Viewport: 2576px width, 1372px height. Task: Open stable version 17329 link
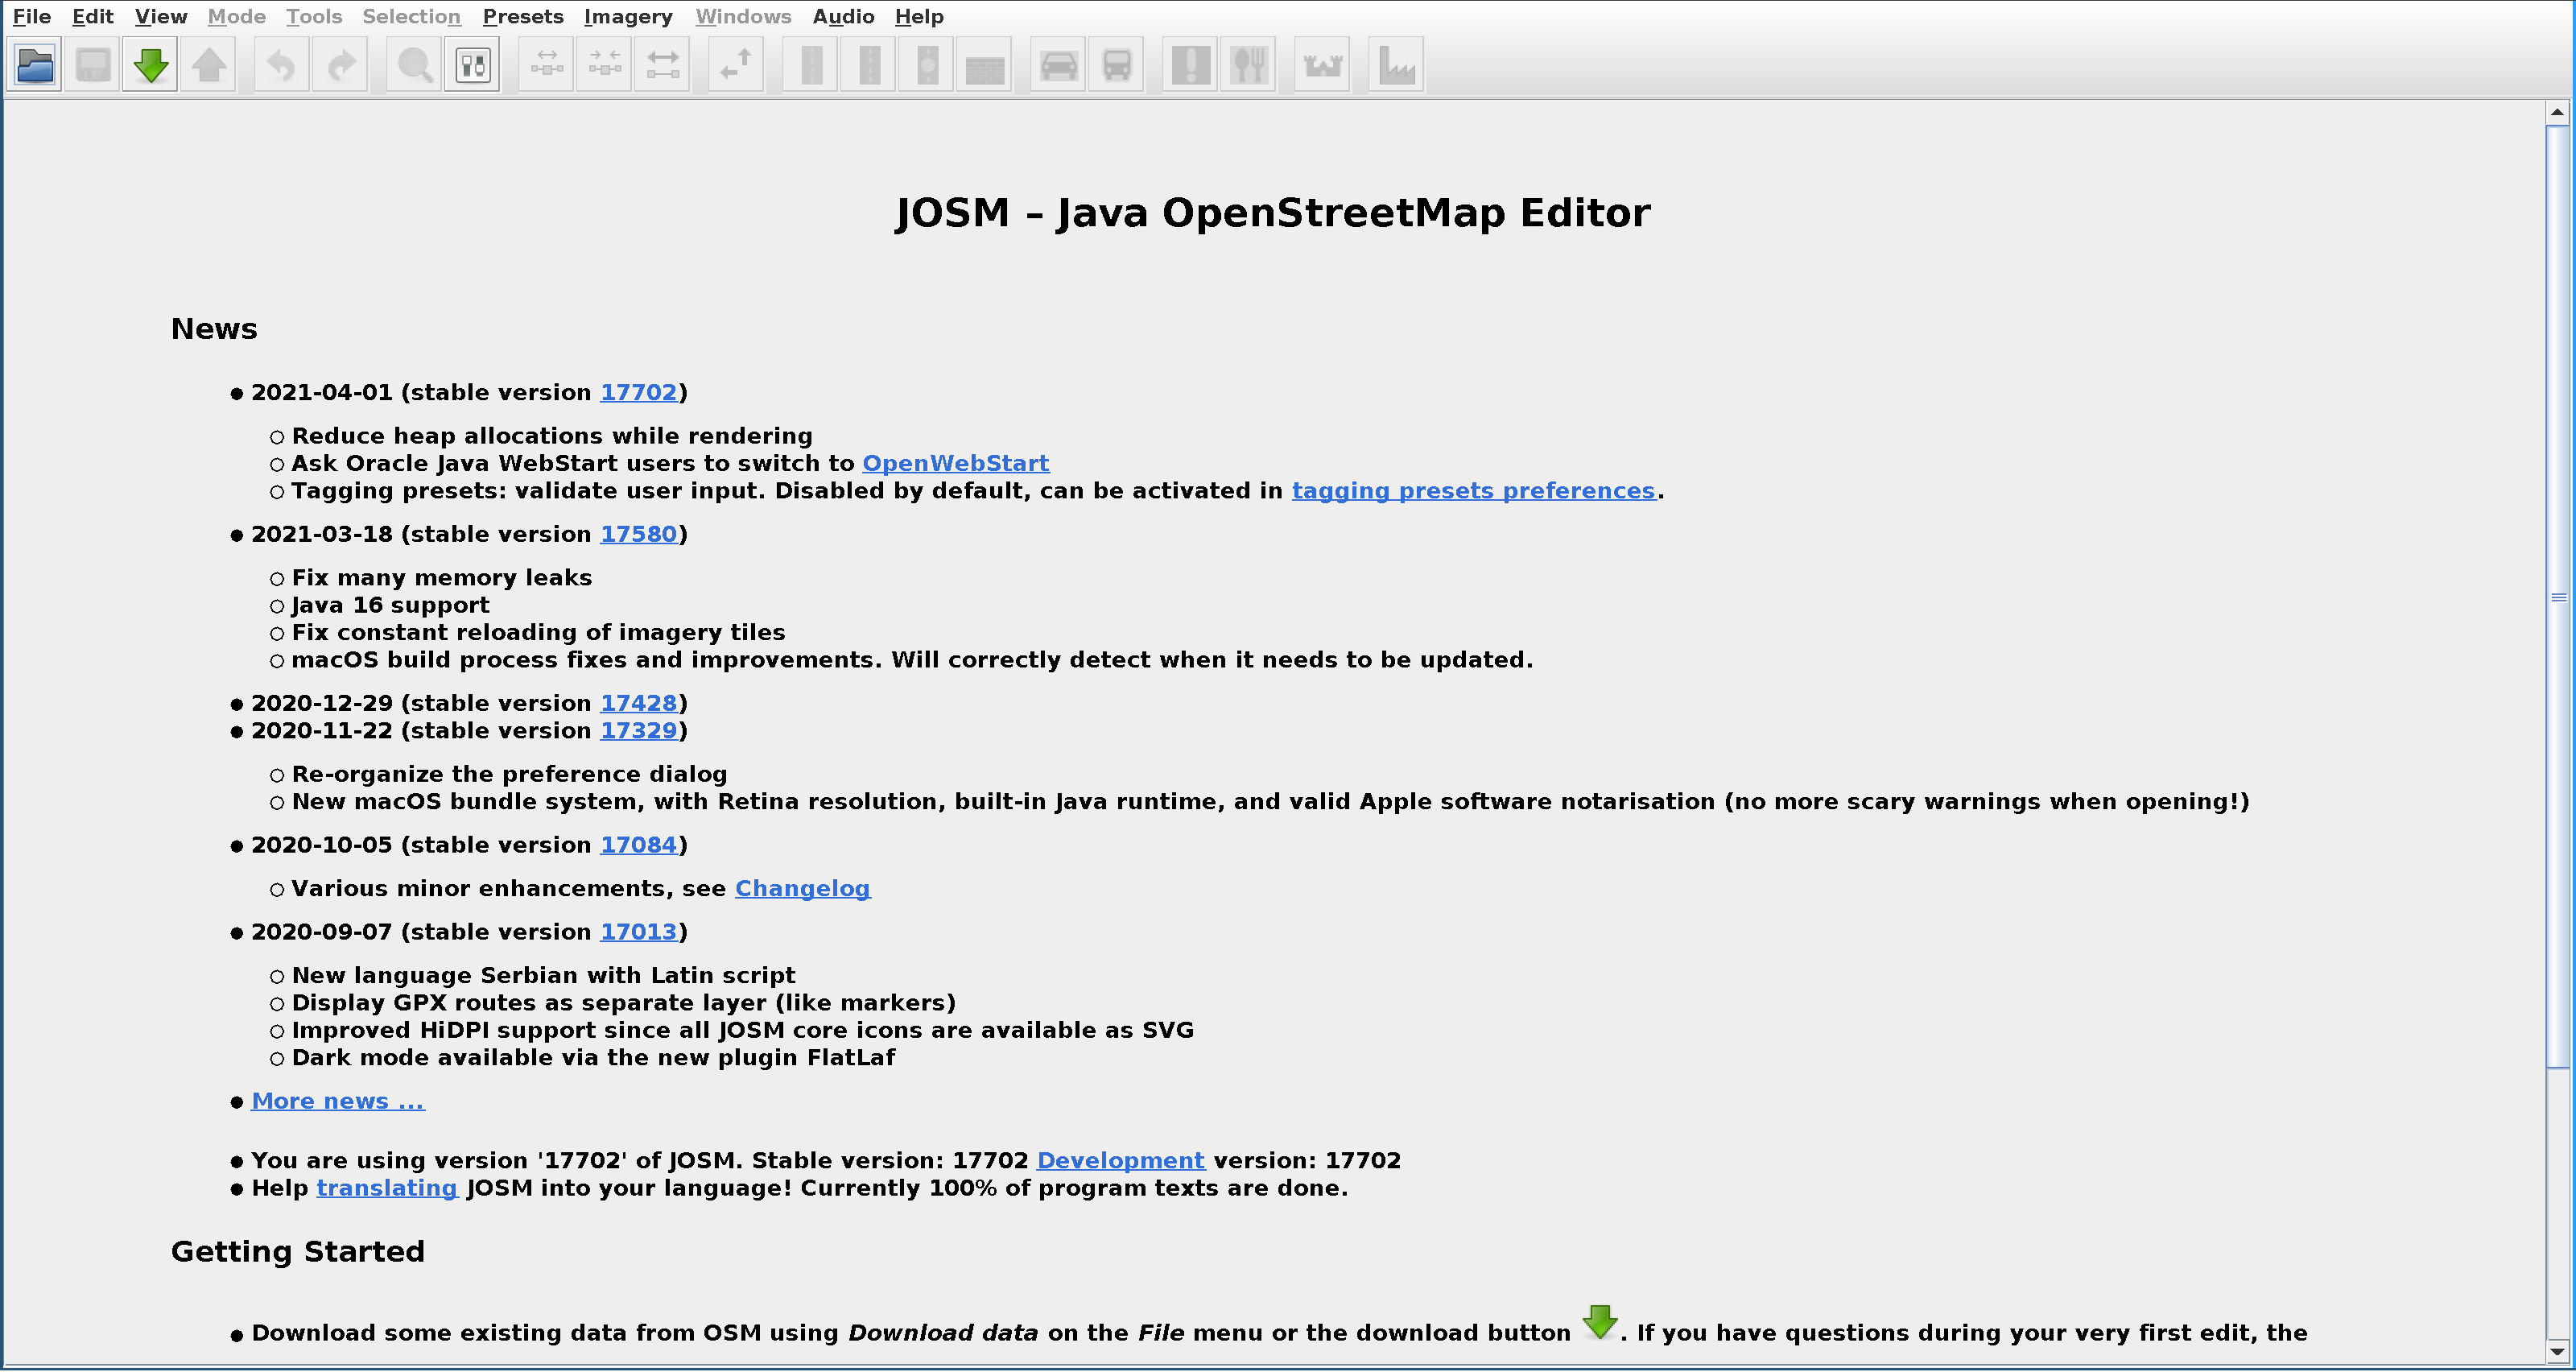point(639,731)
